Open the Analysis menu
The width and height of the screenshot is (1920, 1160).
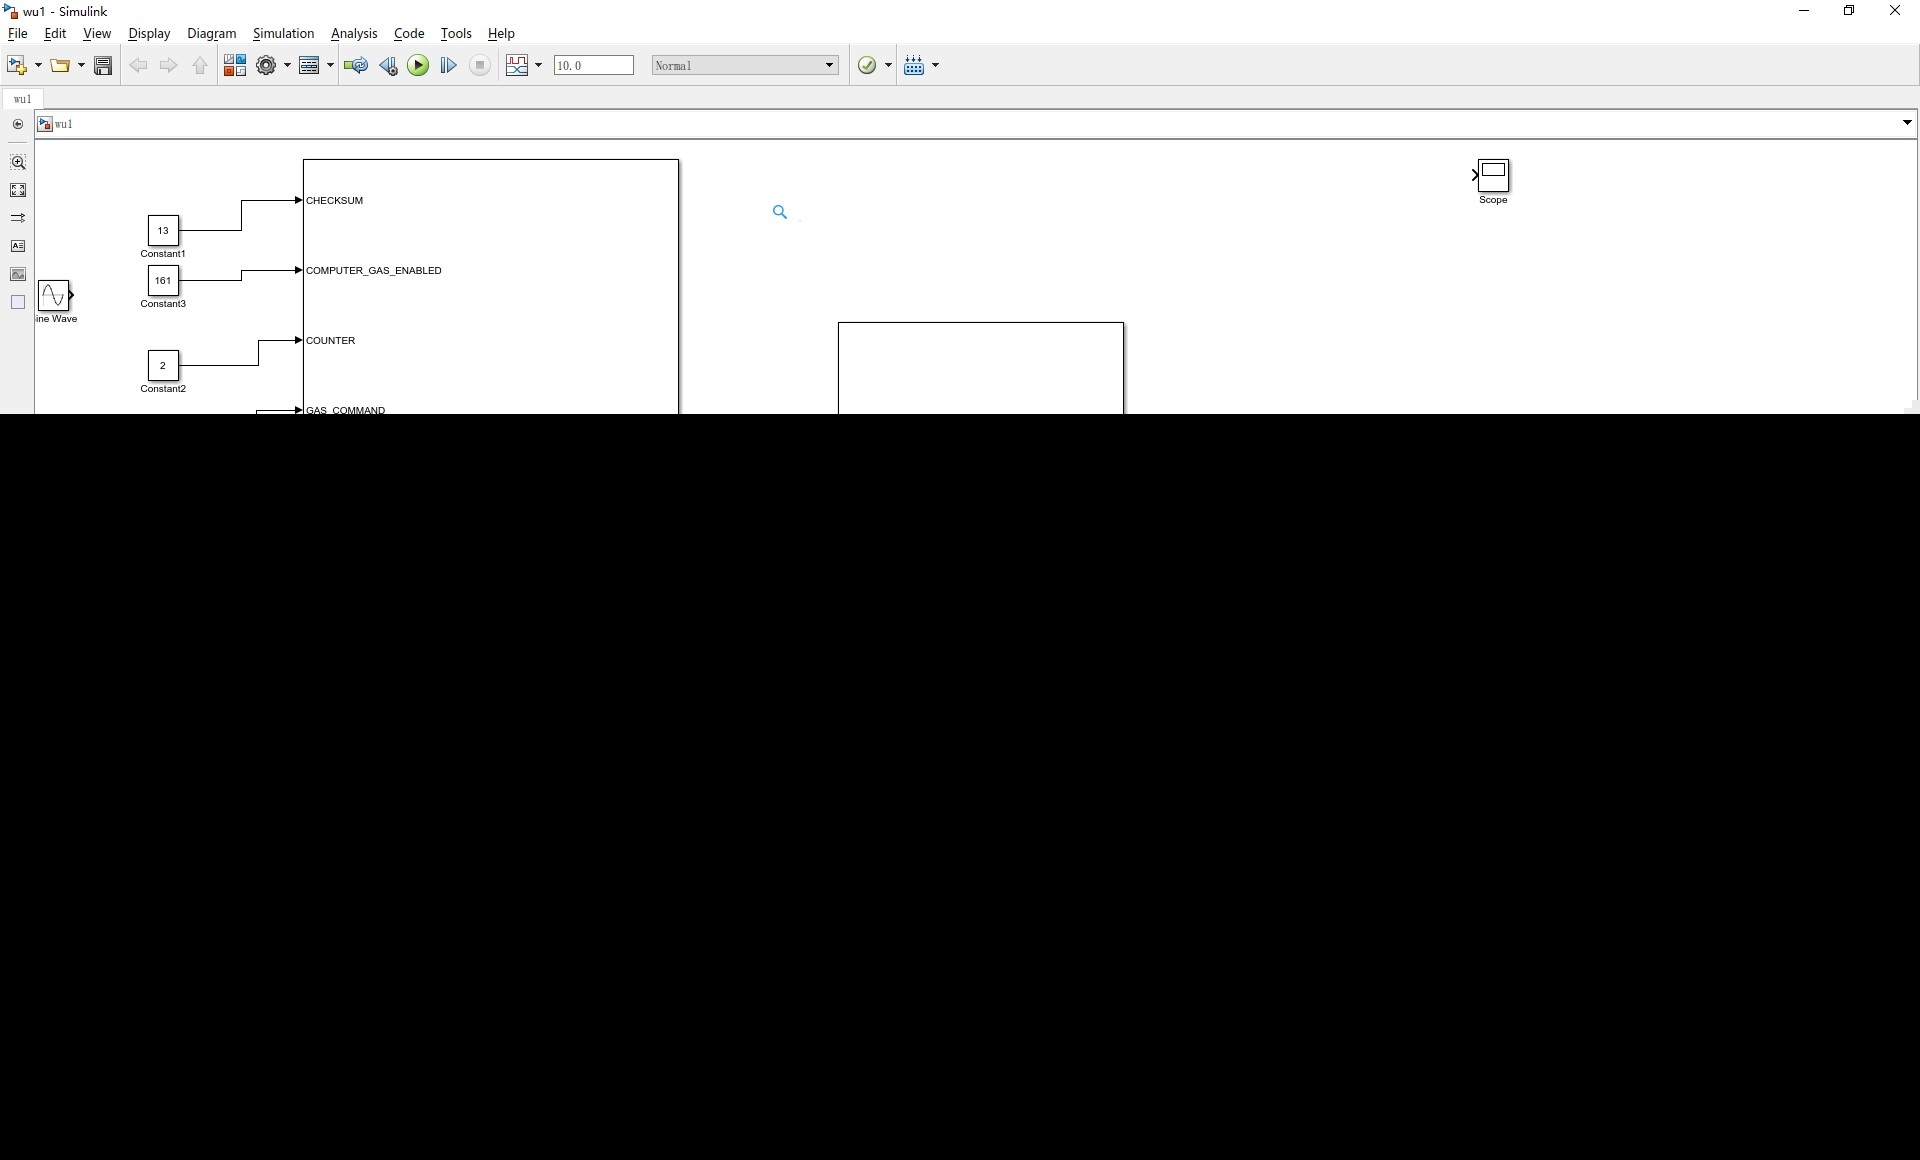coord(354,33)
